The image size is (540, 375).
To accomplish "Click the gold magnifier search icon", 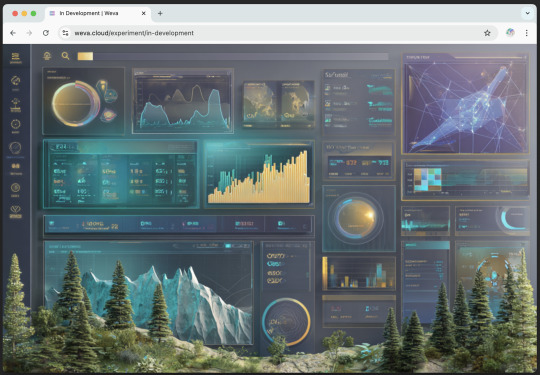I will 65,56.
